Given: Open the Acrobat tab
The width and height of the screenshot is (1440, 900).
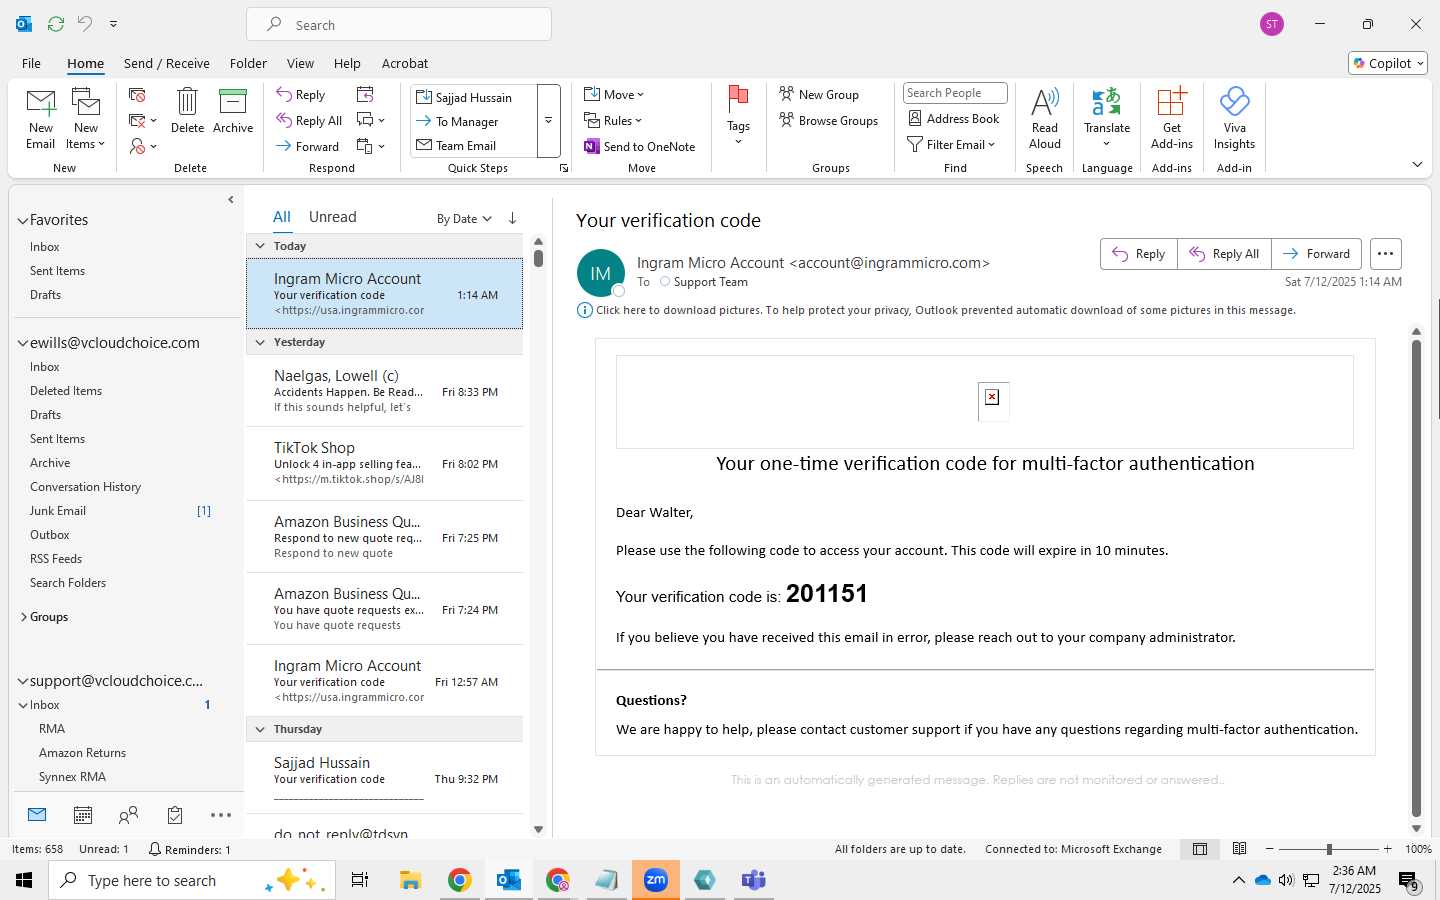Looking at the screenshot, I should tap(405, 63).
